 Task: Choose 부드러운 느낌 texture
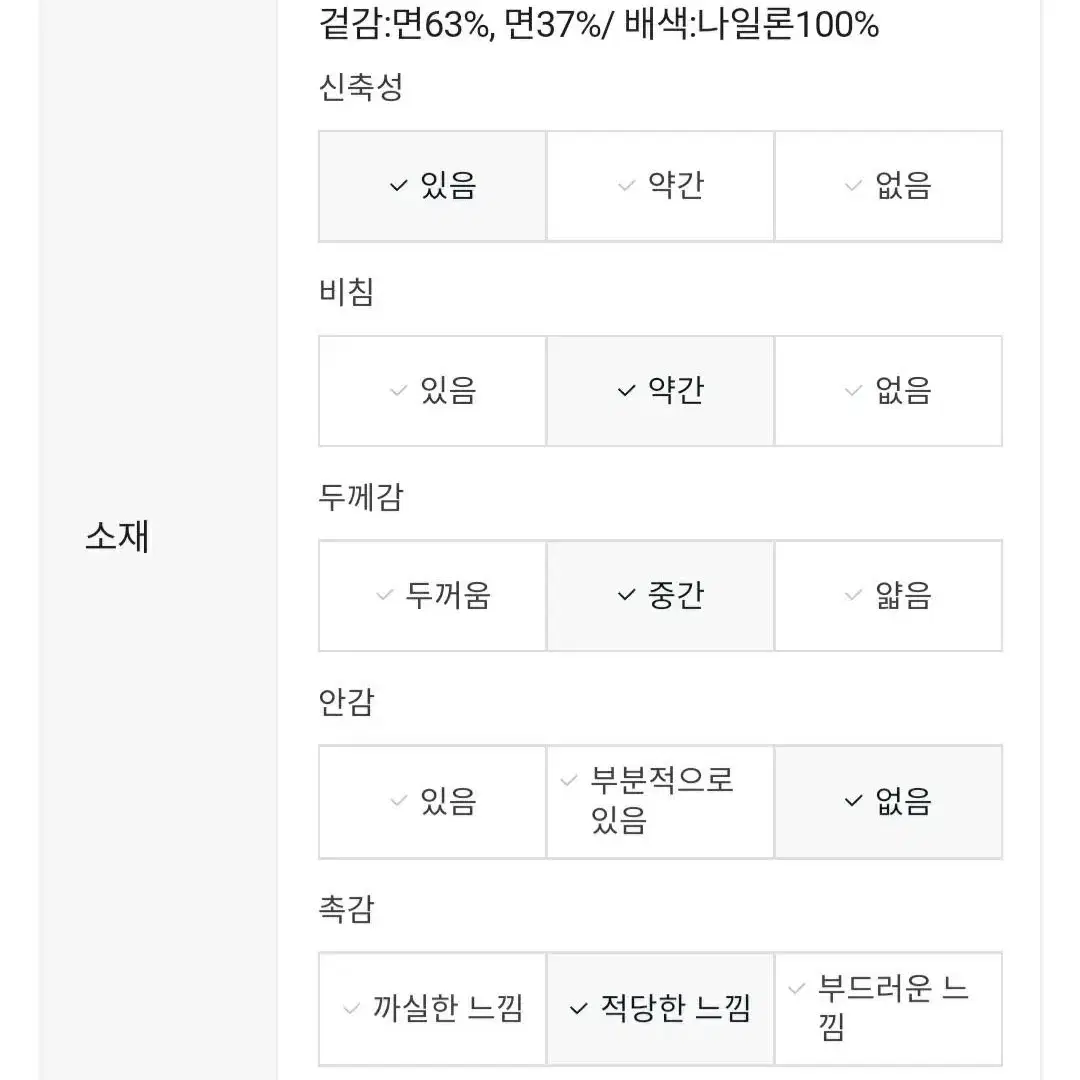click(x=889, y=1009)
